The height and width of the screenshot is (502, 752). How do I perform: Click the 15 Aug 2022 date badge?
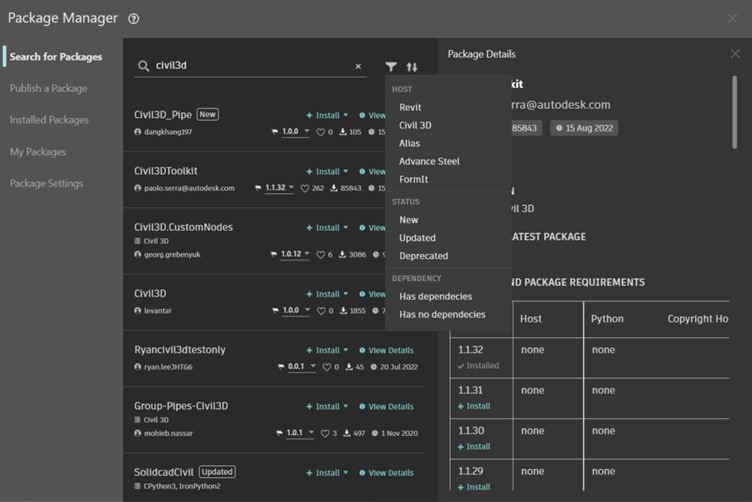tap(584, 128)
